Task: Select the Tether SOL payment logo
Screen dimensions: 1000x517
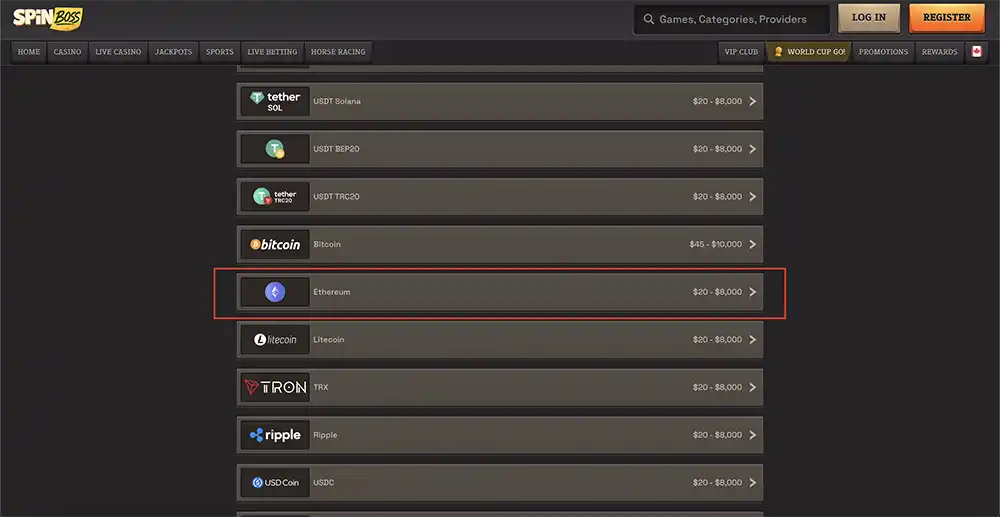Action: tap(275, 101)
